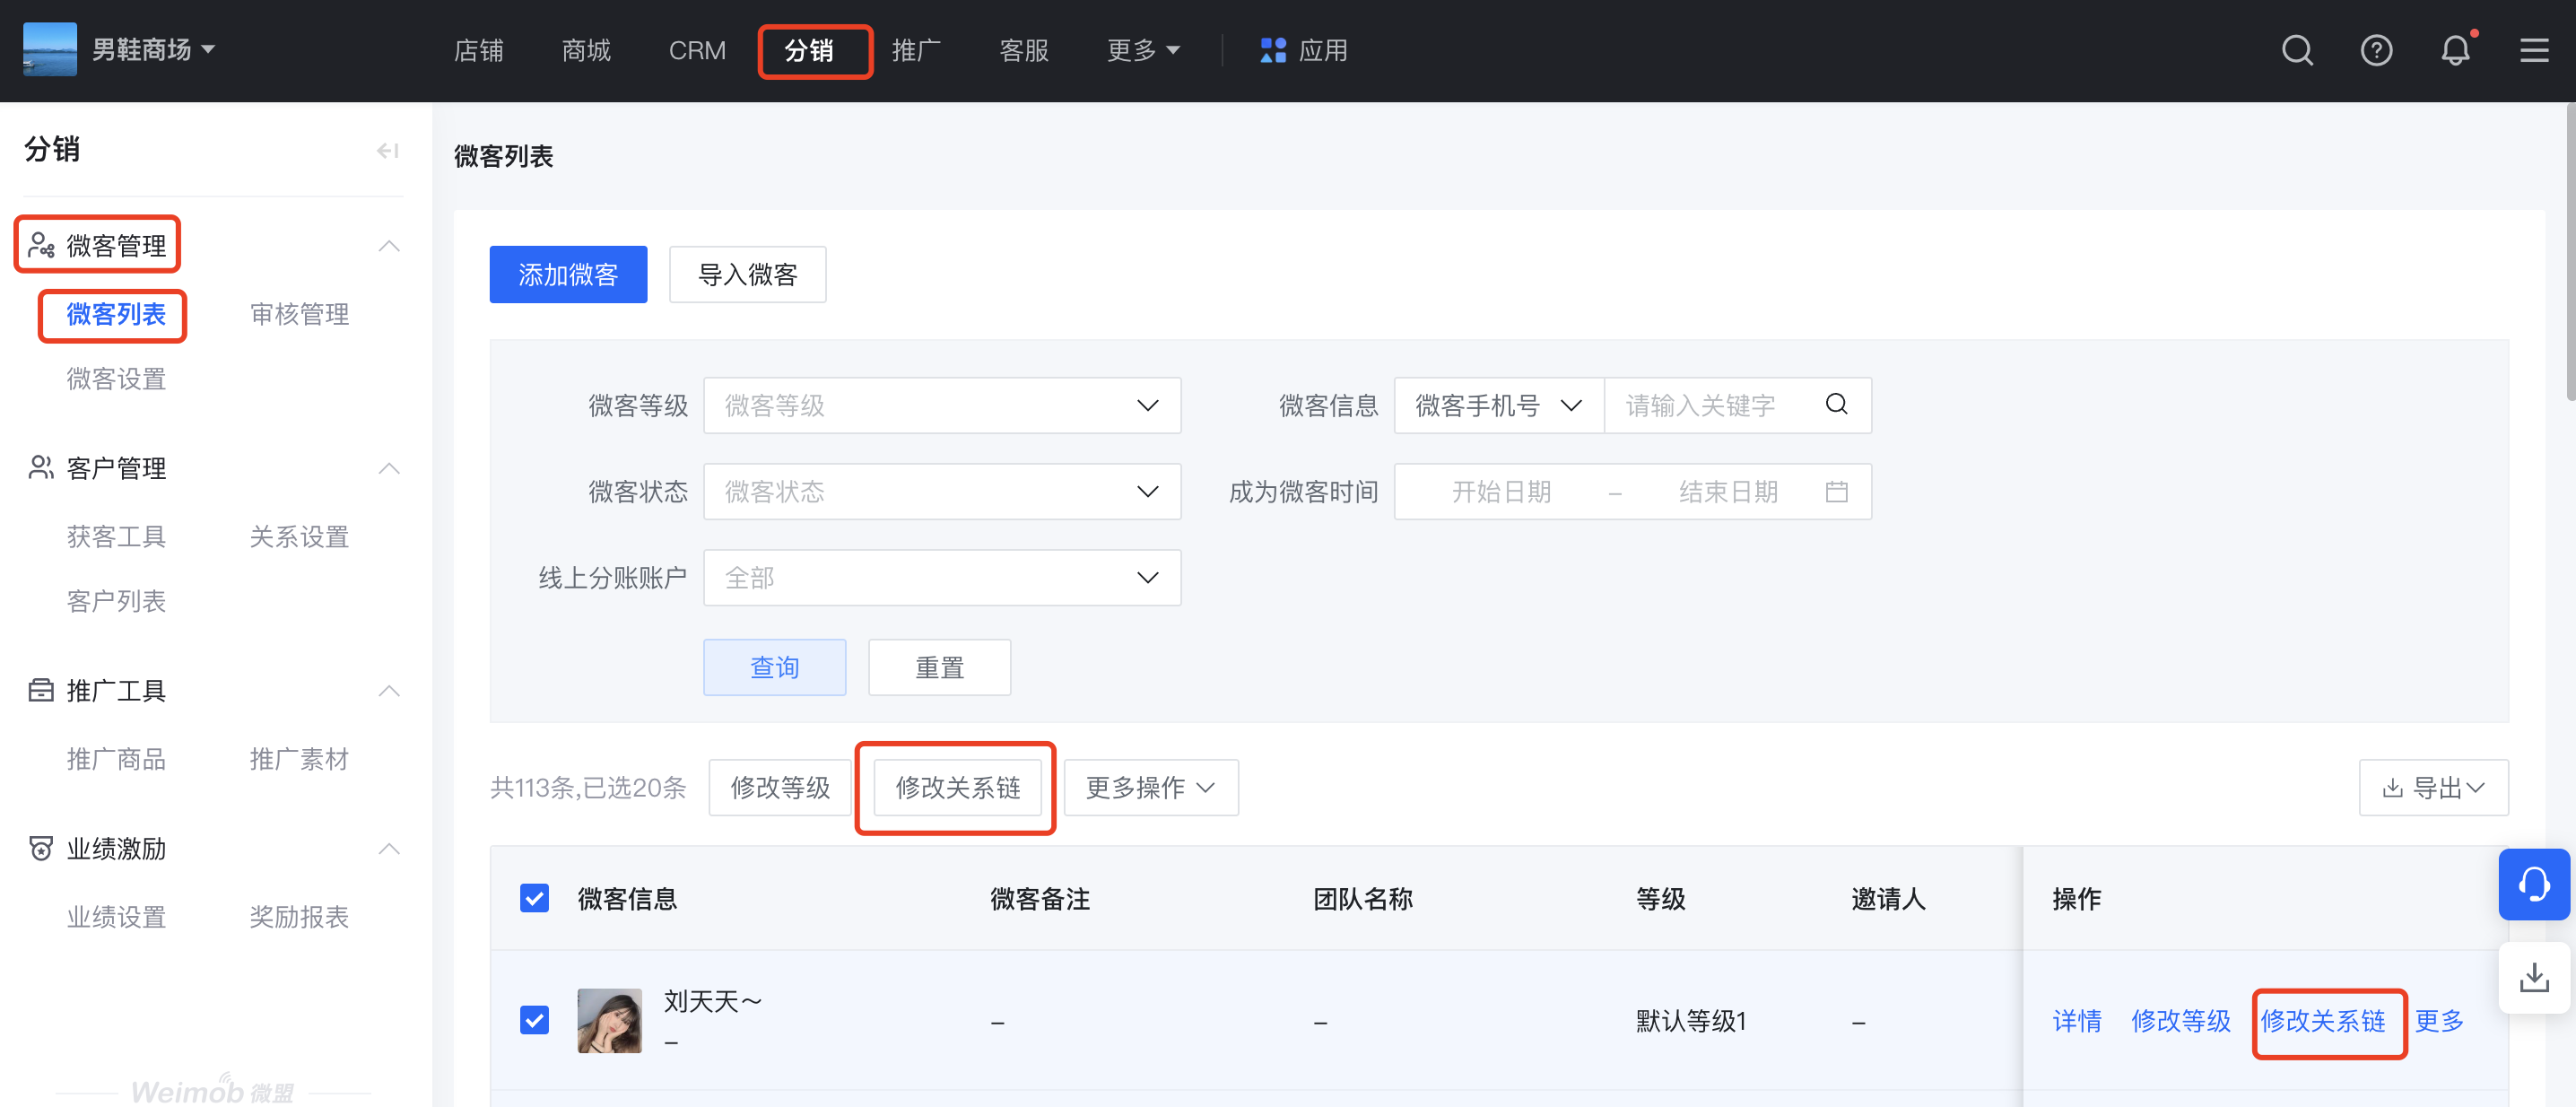Click 详情 link for 刘天天～
2576x1107 pixels.
pos(2077,1020)
